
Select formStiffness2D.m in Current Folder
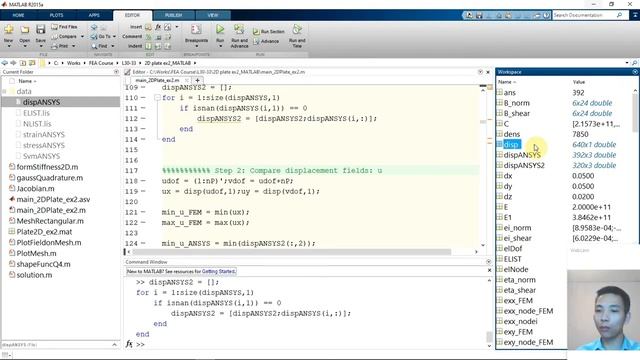click(x=47, y=167)
